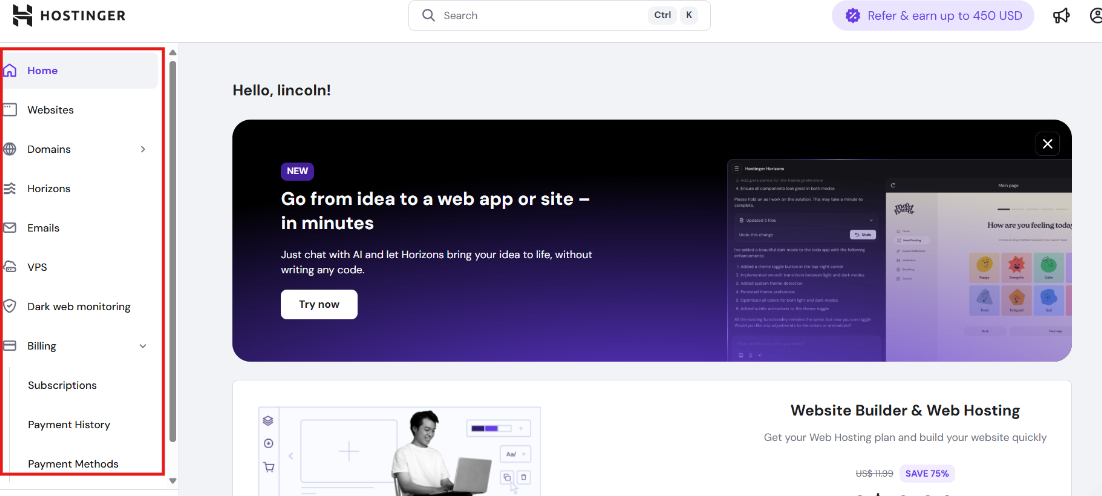The image size is (1102, 496).
Task: Open Payment History under Billing
Action: click(69, 424)
